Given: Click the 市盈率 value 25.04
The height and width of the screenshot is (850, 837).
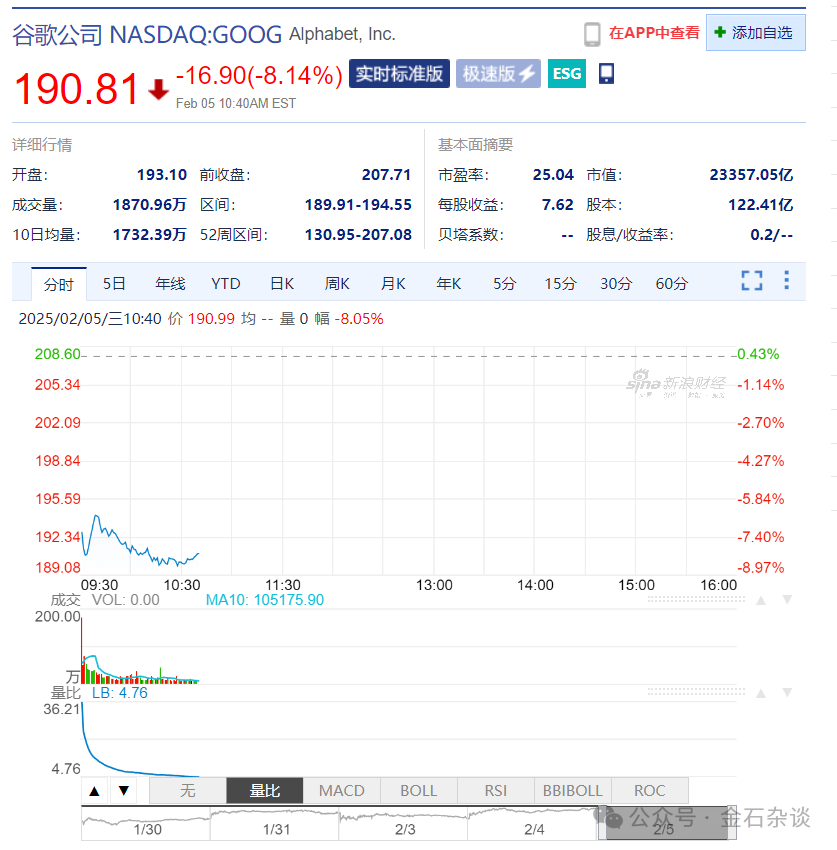Looking at the screenshot, I should tap(553, 175).
